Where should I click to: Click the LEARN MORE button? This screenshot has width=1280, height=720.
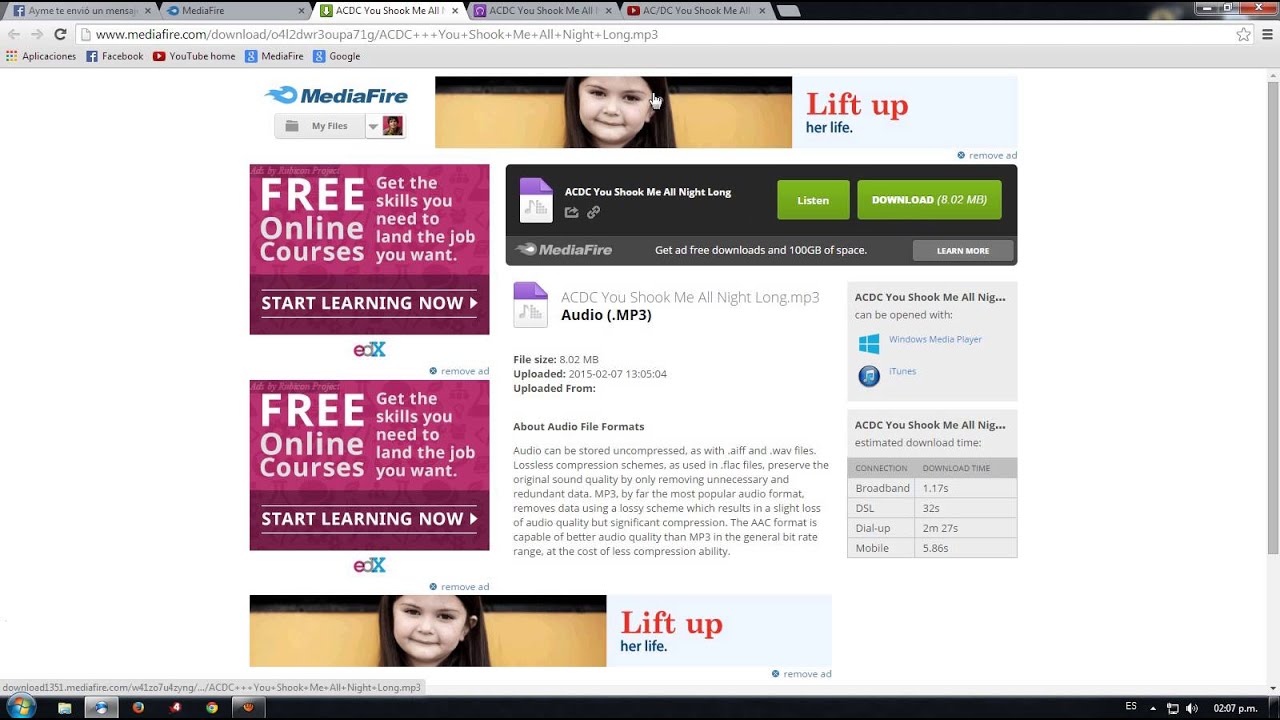coord(963,250)
